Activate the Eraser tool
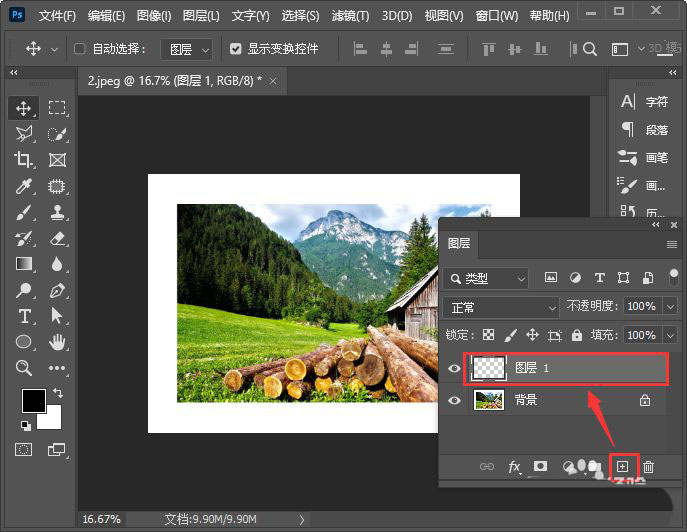This screenshot has width=687, height=532. click(57, 239)
